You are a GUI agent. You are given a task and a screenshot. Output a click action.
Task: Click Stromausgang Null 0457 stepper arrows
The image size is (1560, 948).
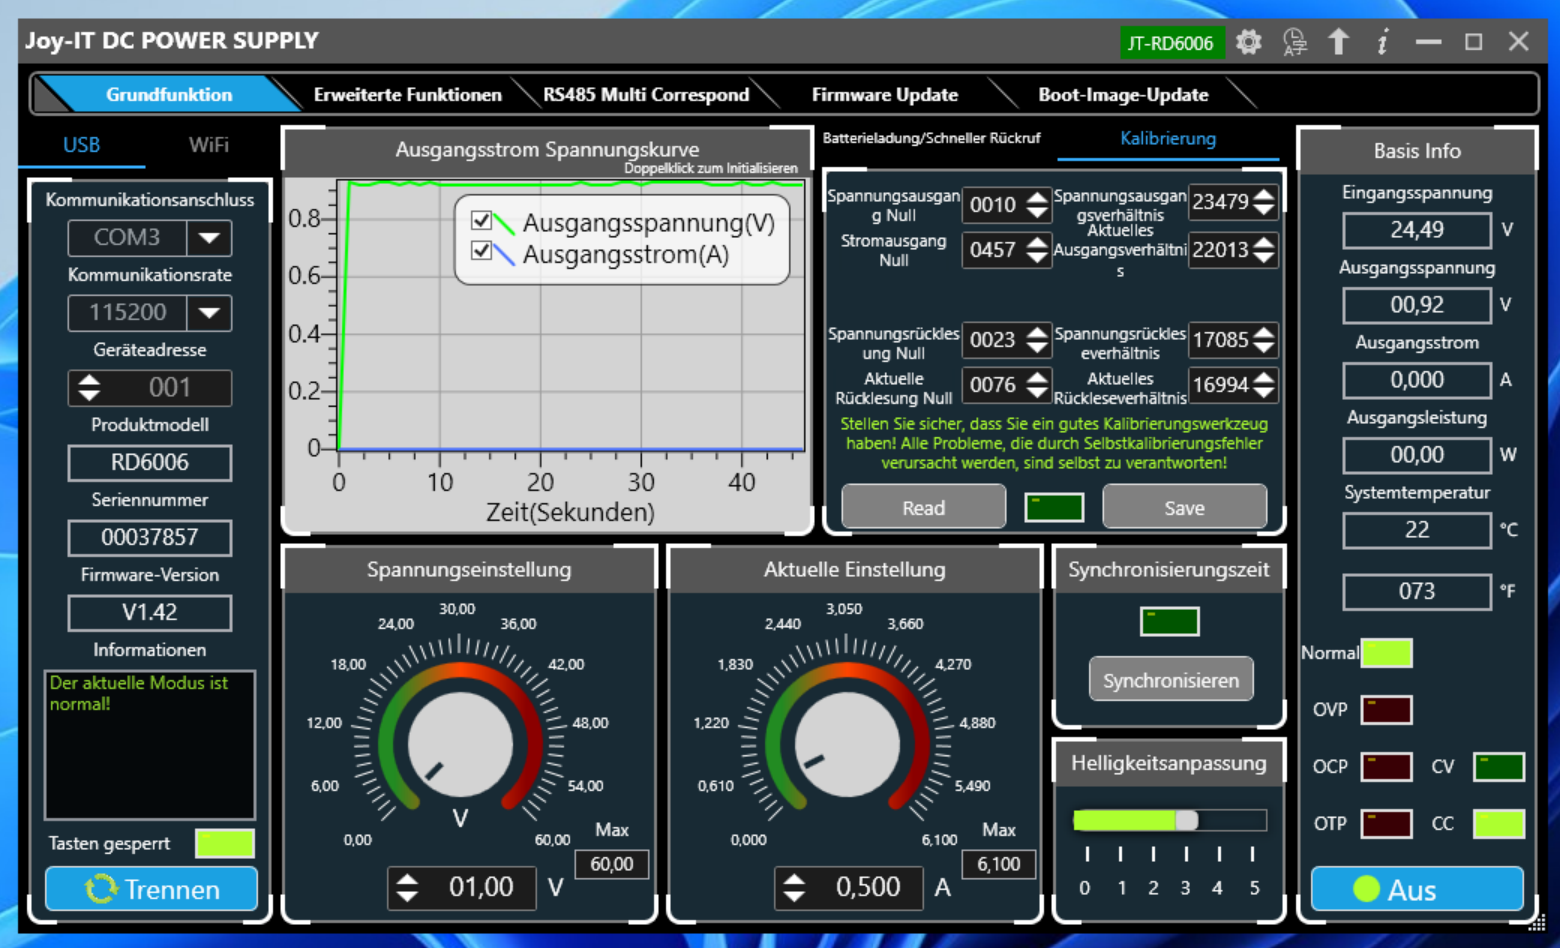(1037, 250)
